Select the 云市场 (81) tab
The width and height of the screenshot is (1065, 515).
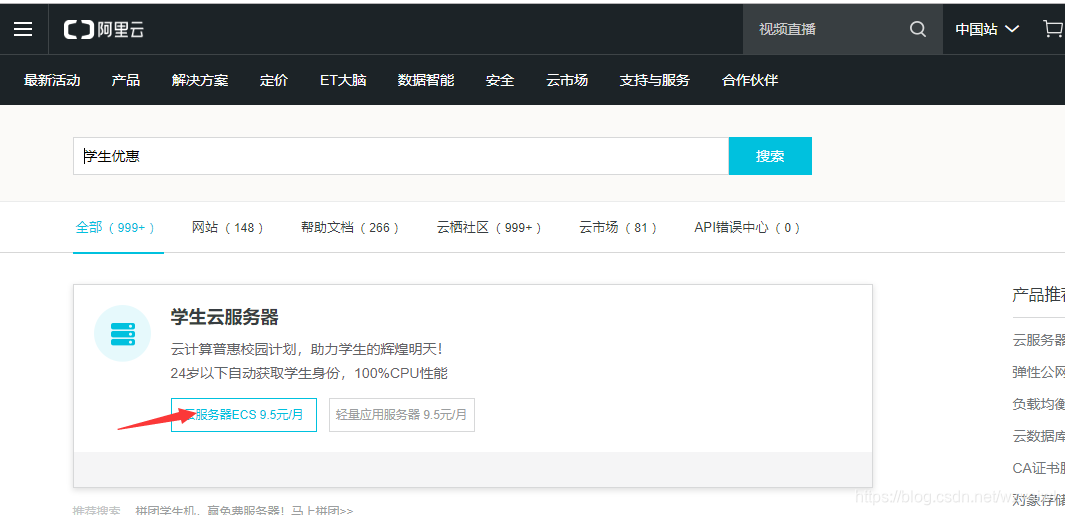pyautogui.click(x=618, y=228)
